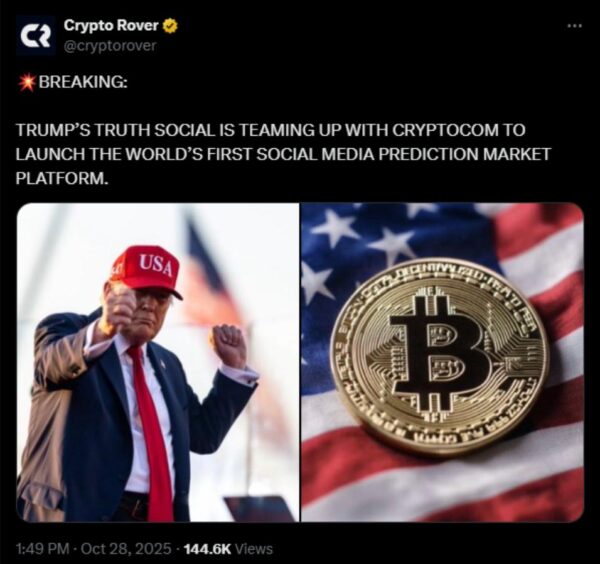Image resolution: width=600 pixels, height=564 pixels.
Task: Click the gold verified badge icon
Action: 170,26
